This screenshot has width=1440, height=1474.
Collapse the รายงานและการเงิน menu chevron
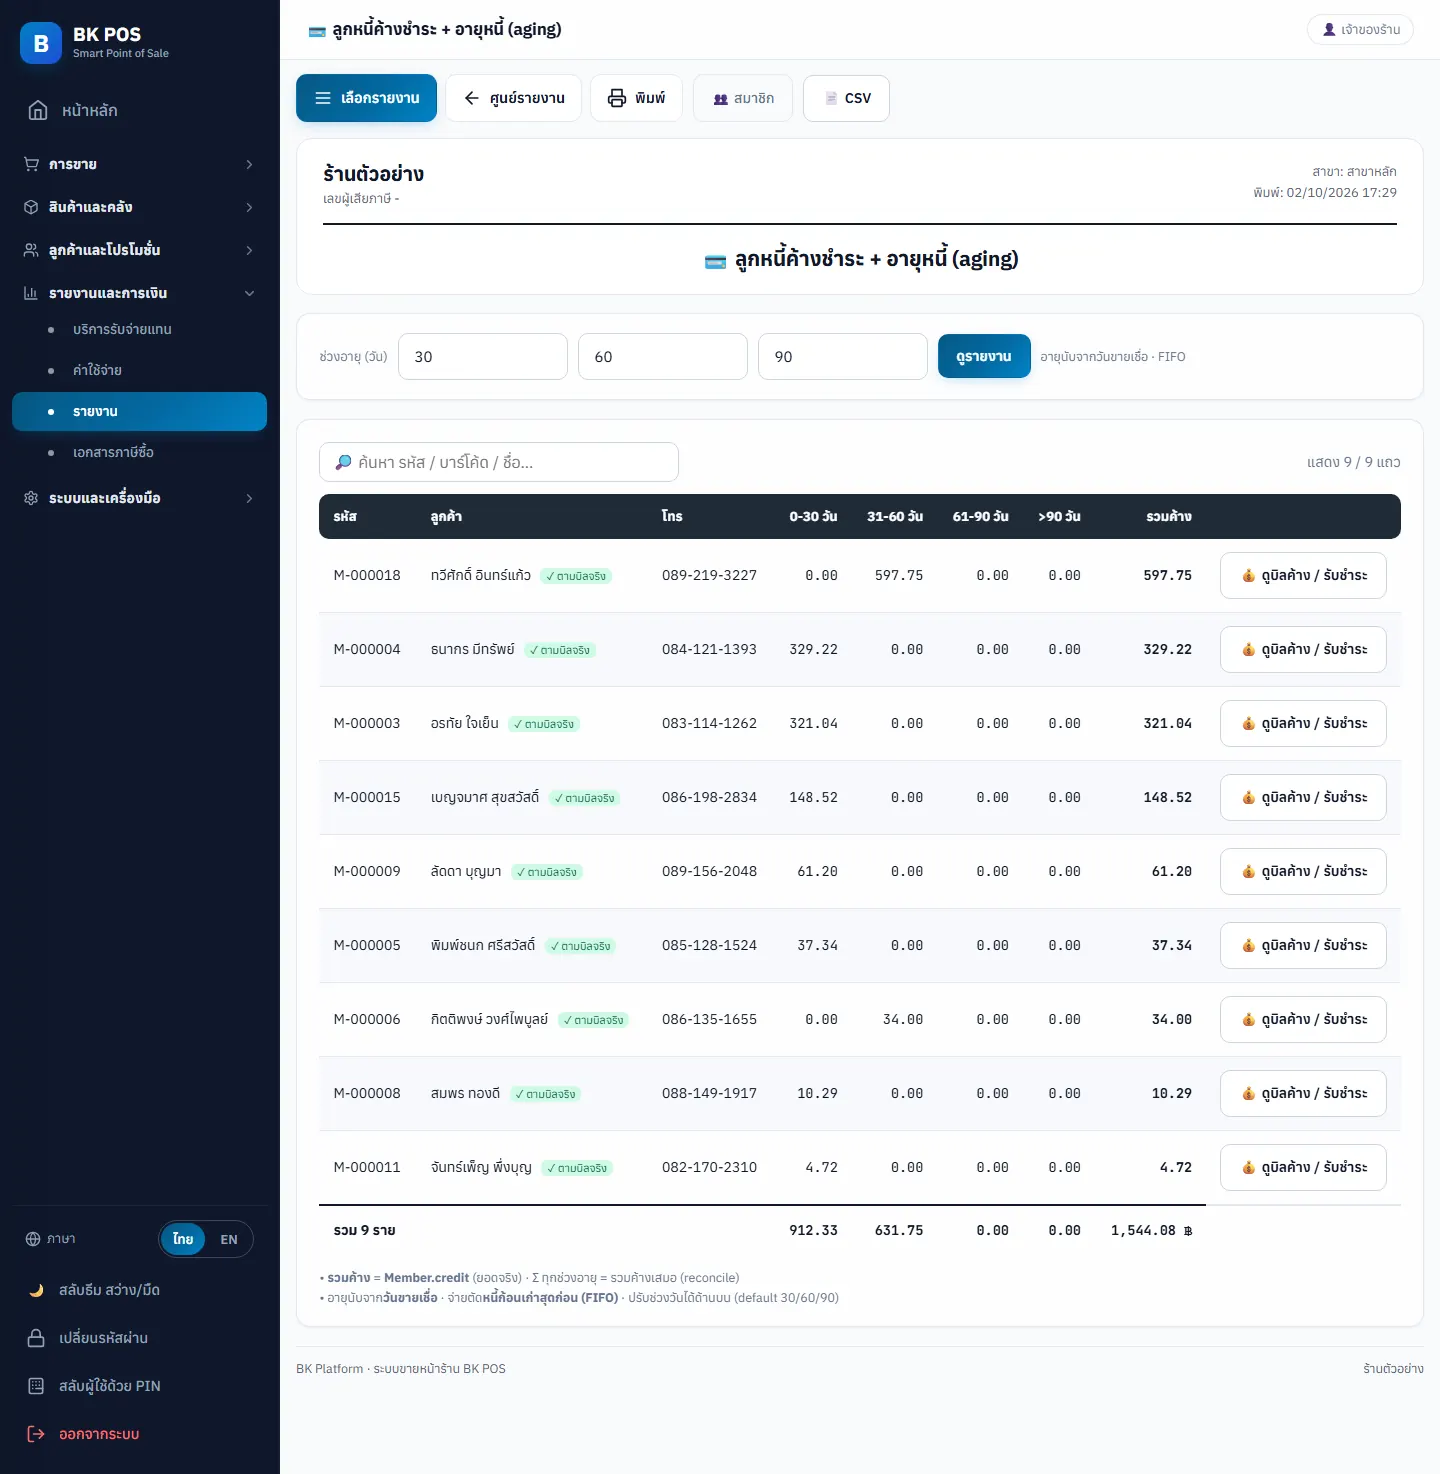coord(249,293)
